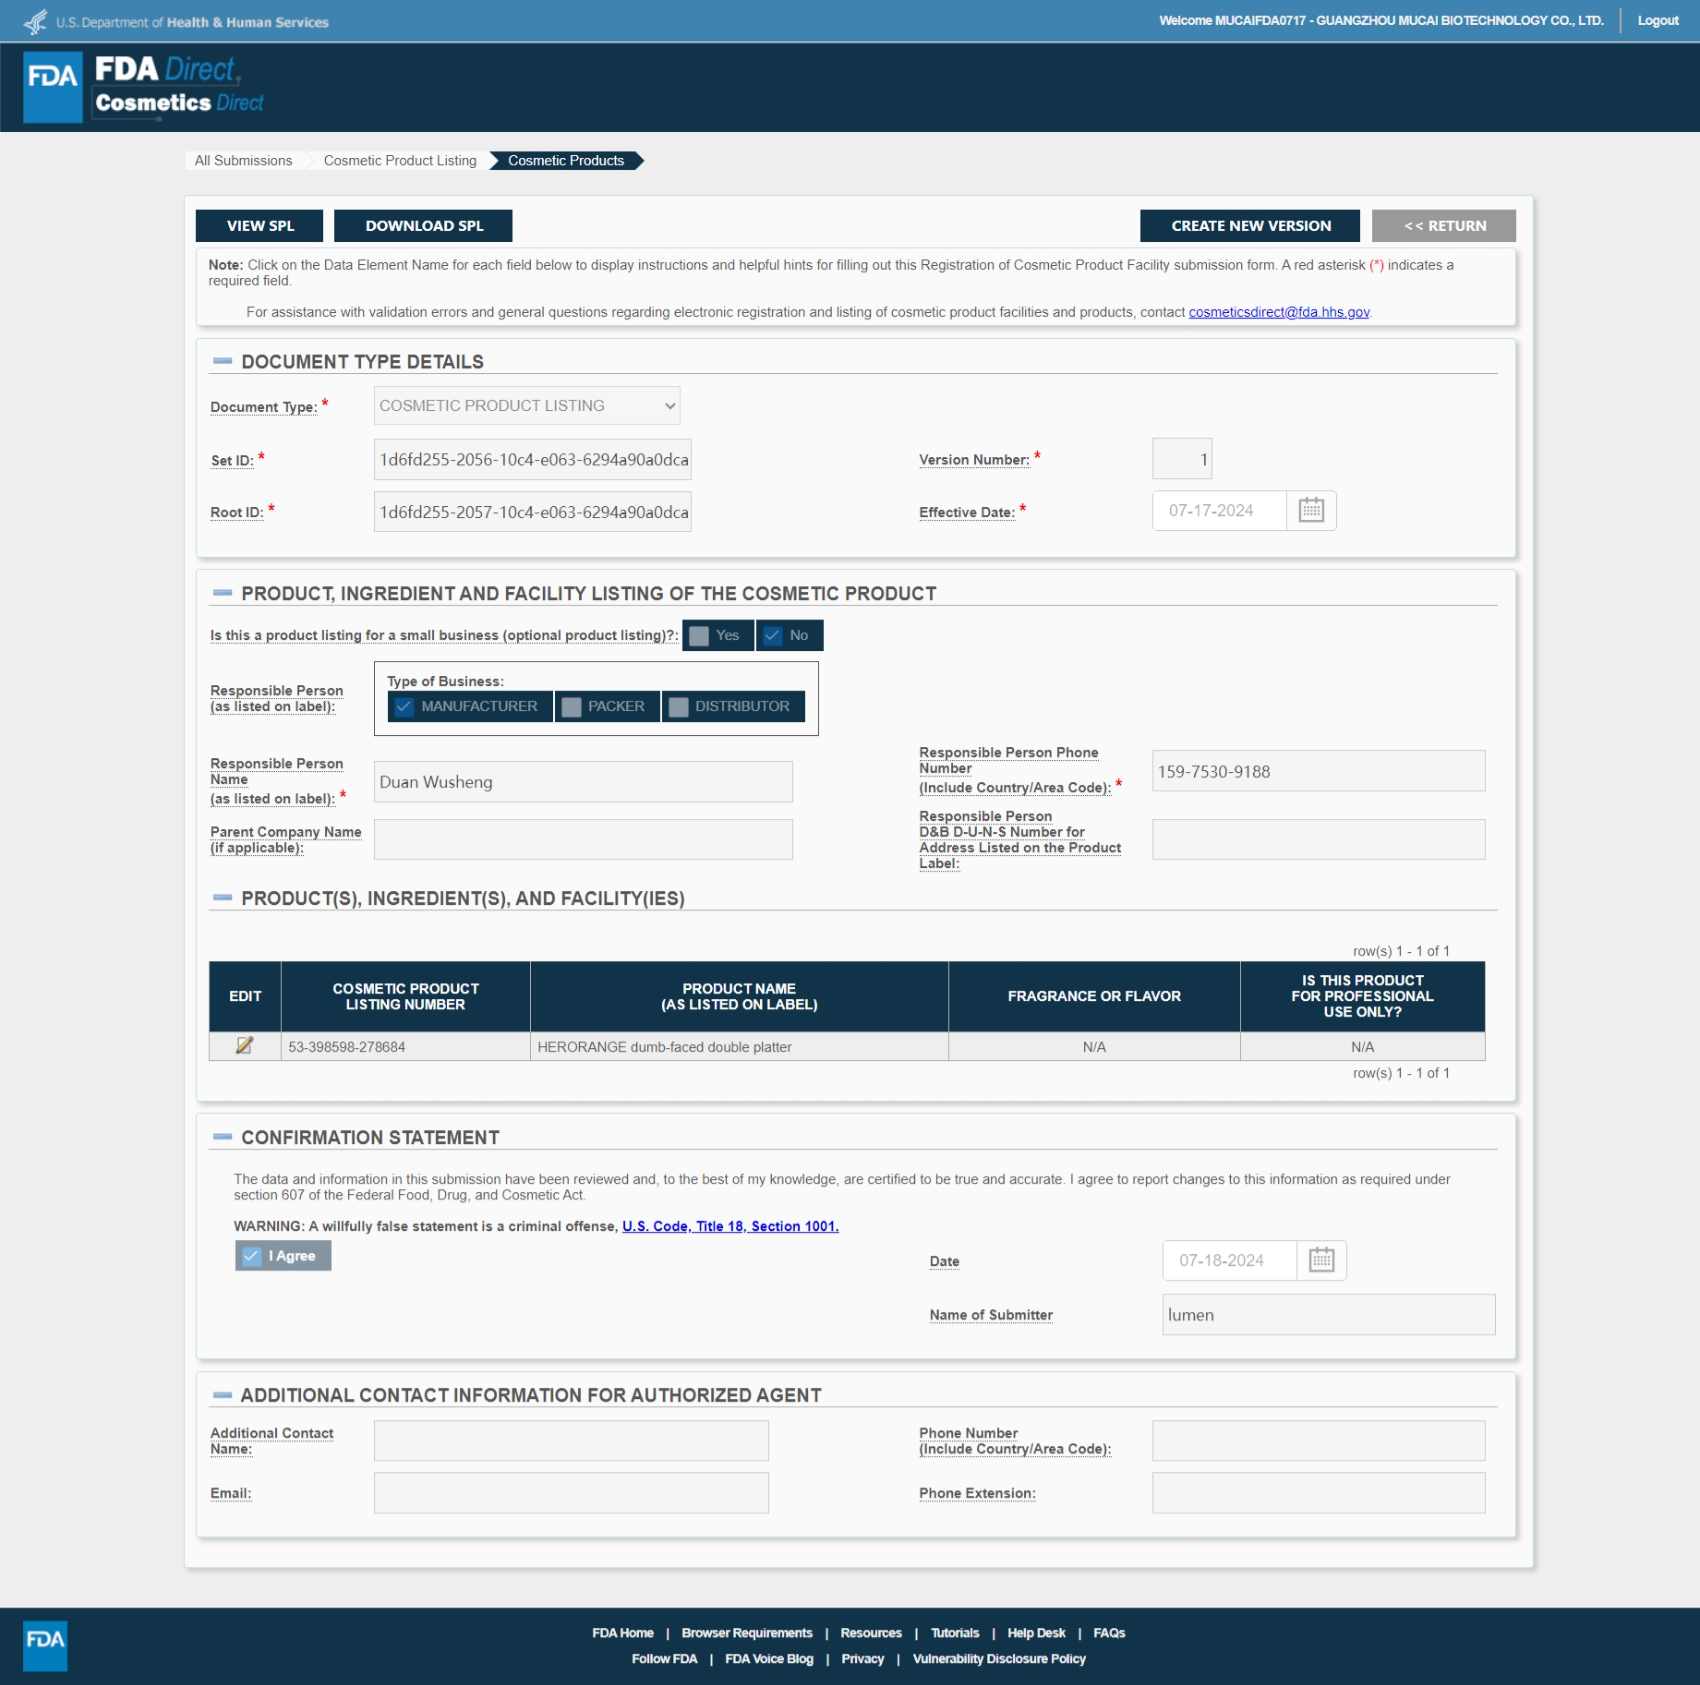The image size is (1700, 1685).
Task: Collapse the Confirmation Statement section
Action: [x=222, y=1137]
